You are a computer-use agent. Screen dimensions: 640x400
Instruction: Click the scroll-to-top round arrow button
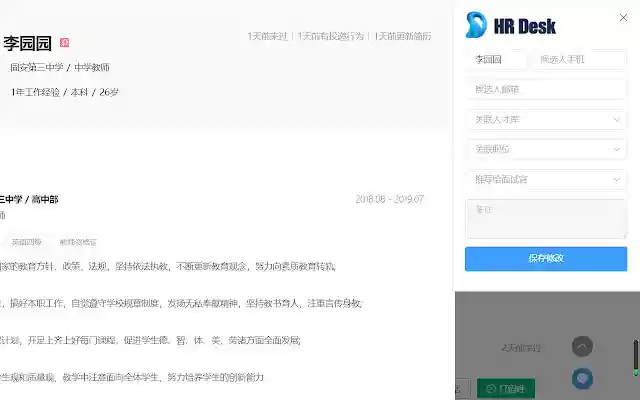(x=582, y=347)
